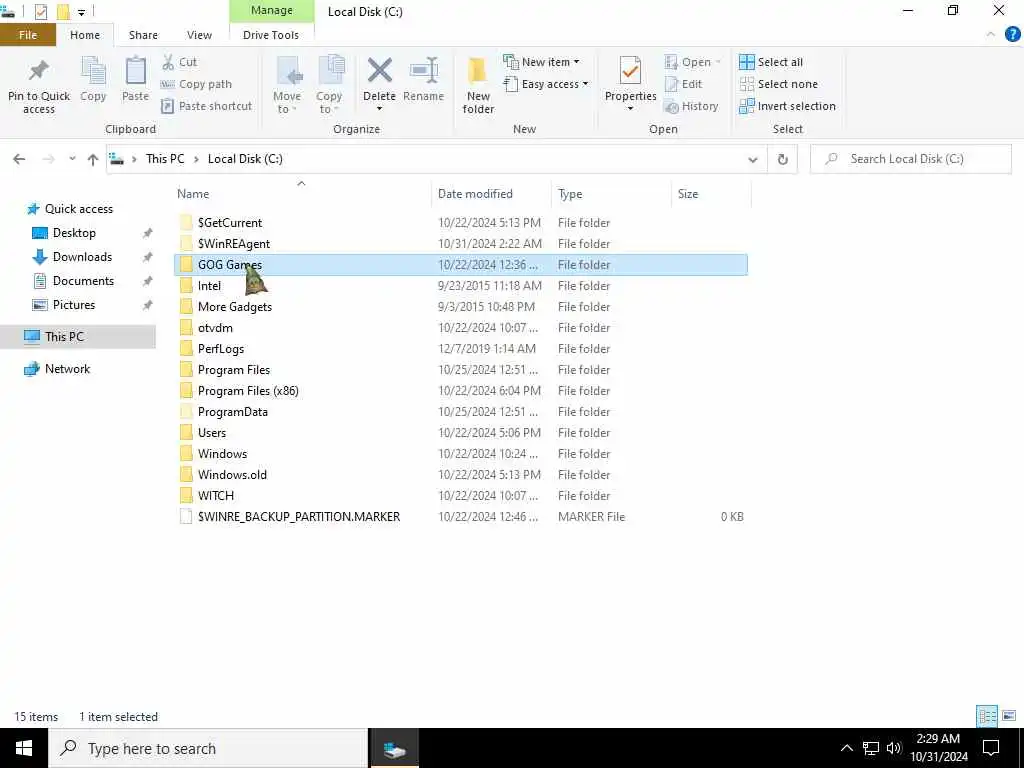This screenshot has height=768, width=1024.
Task: Create a New folder
Action: click(478, 85)
